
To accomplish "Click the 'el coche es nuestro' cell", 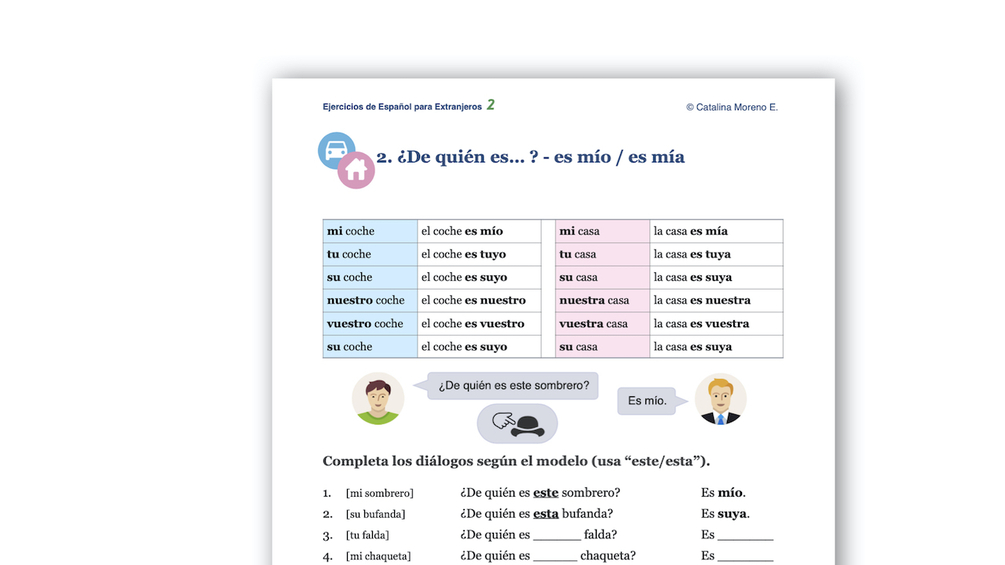I will click(x=479, y=300).
